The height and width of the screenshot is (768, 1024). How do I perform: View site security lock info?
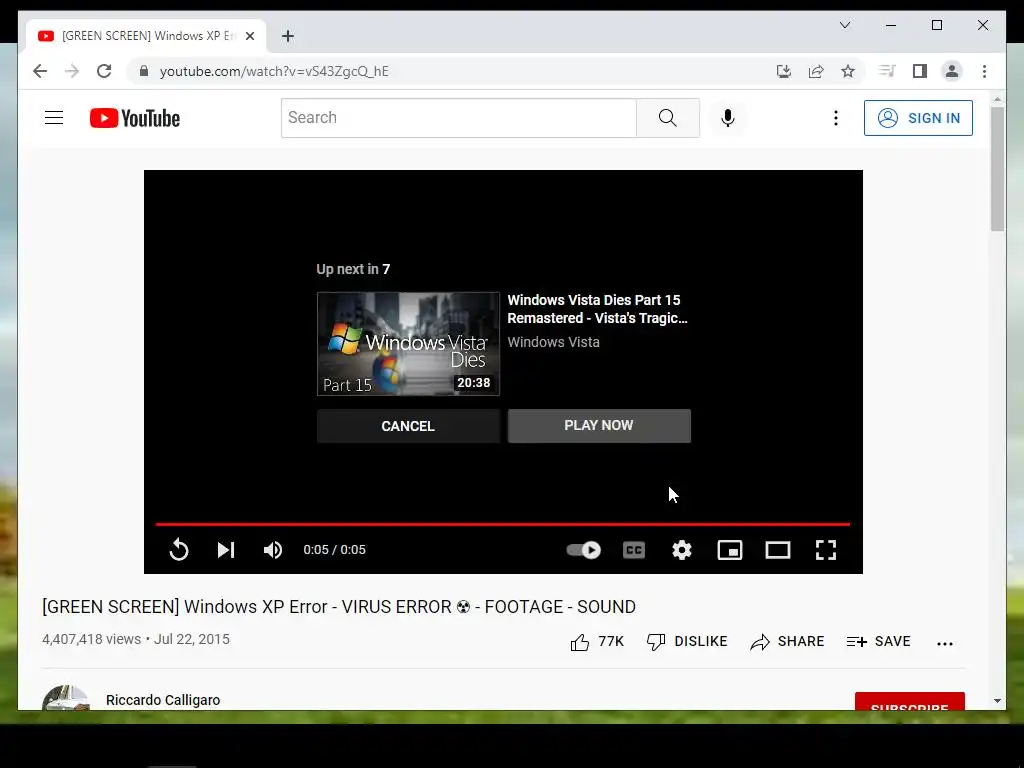pos(144,71)
